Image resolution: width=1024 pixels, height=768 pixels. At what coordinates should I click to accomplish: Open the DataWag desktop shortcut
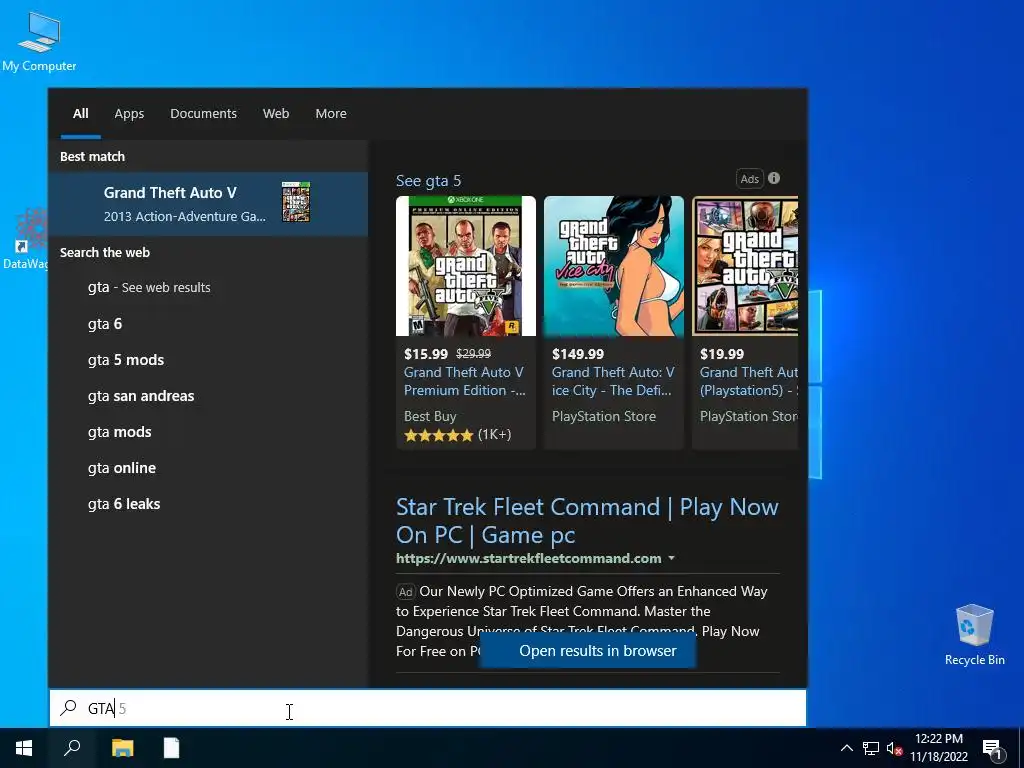pyautogui.click(x=25, y=239)
